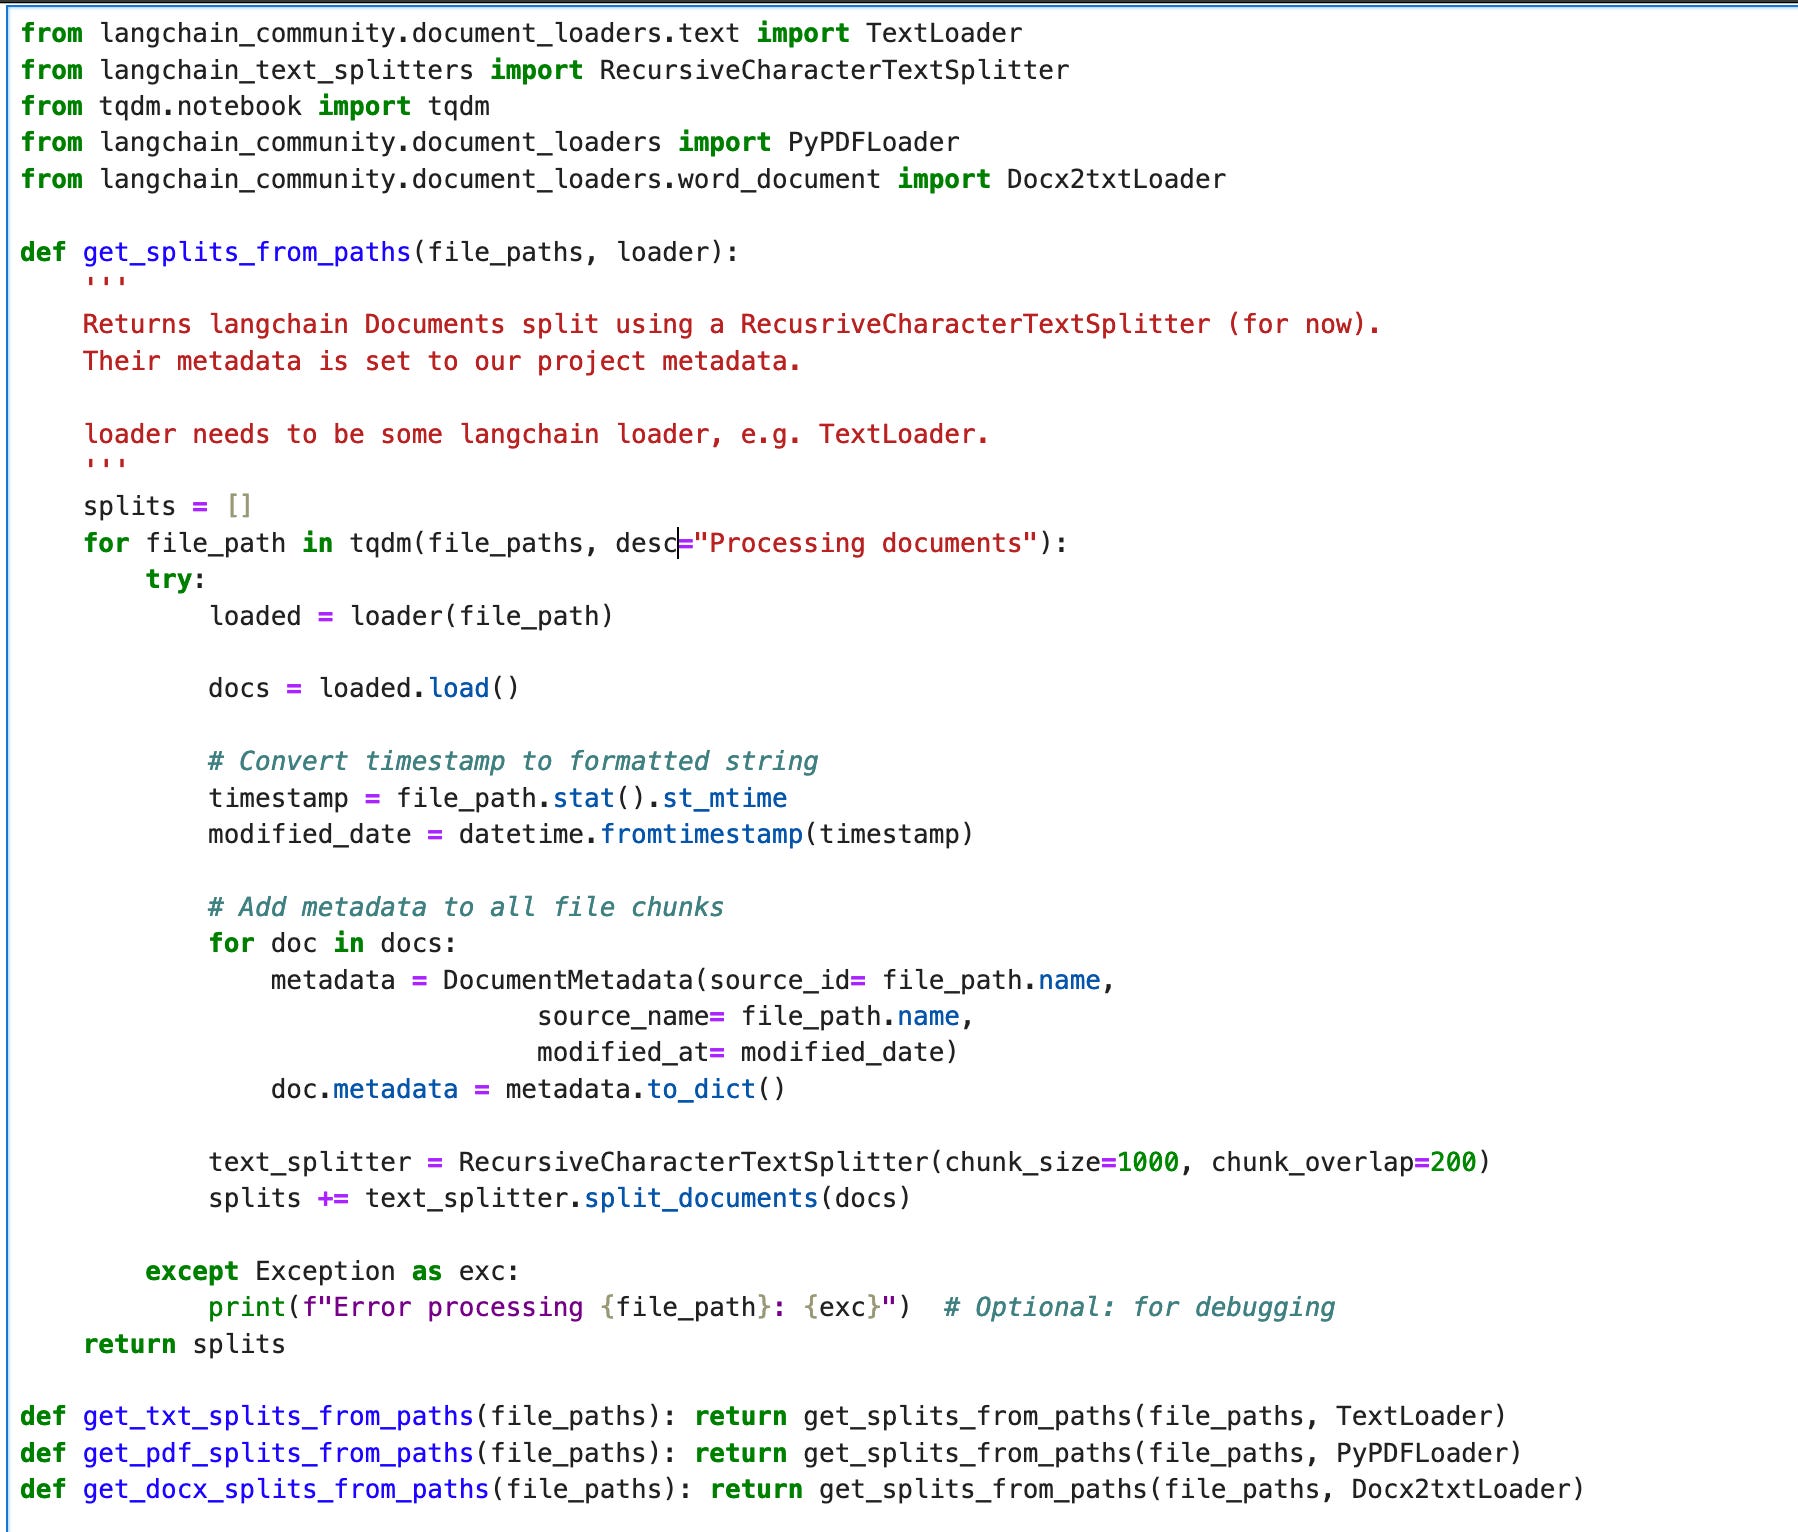
Task: Click the chunk_overlap value 200
Action: [1453, 1162]
